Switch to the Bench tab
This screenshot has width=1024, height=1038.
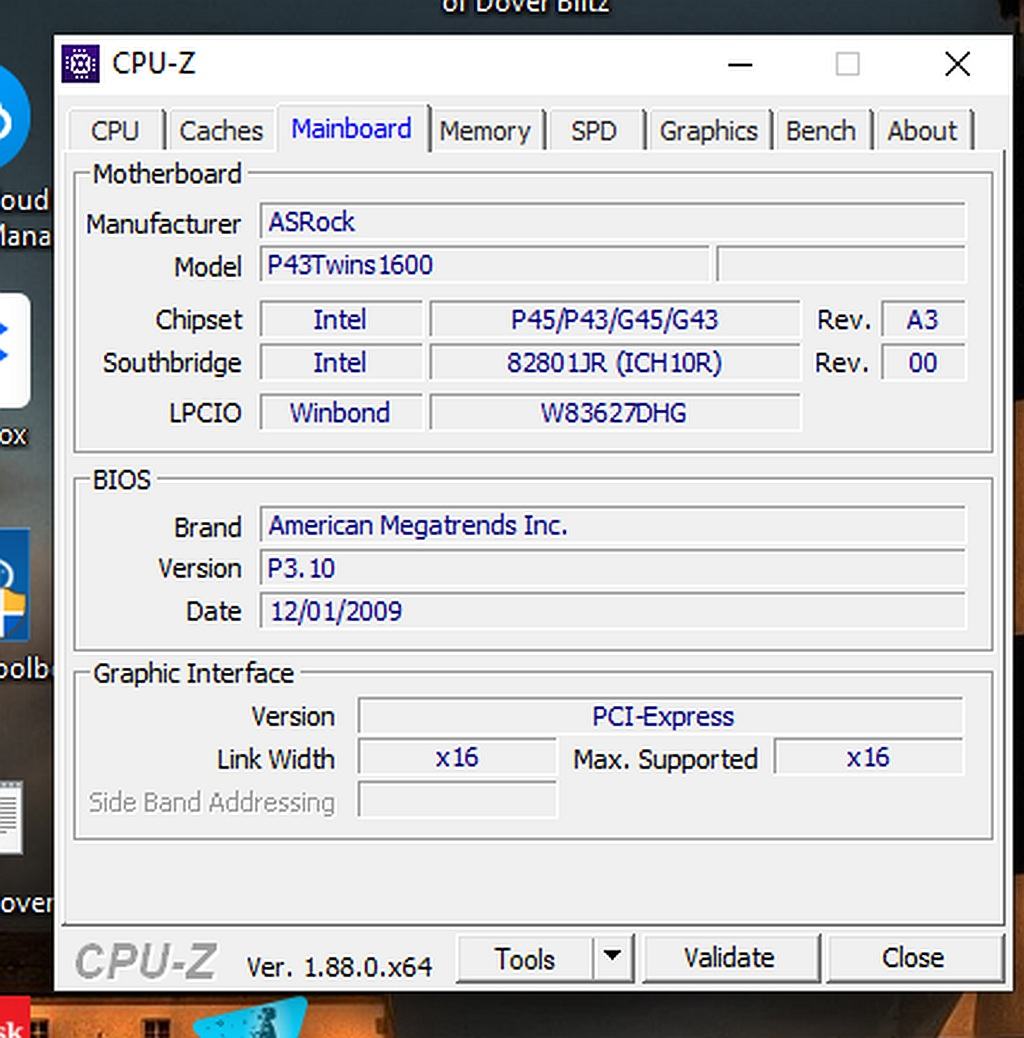[821, 130]
